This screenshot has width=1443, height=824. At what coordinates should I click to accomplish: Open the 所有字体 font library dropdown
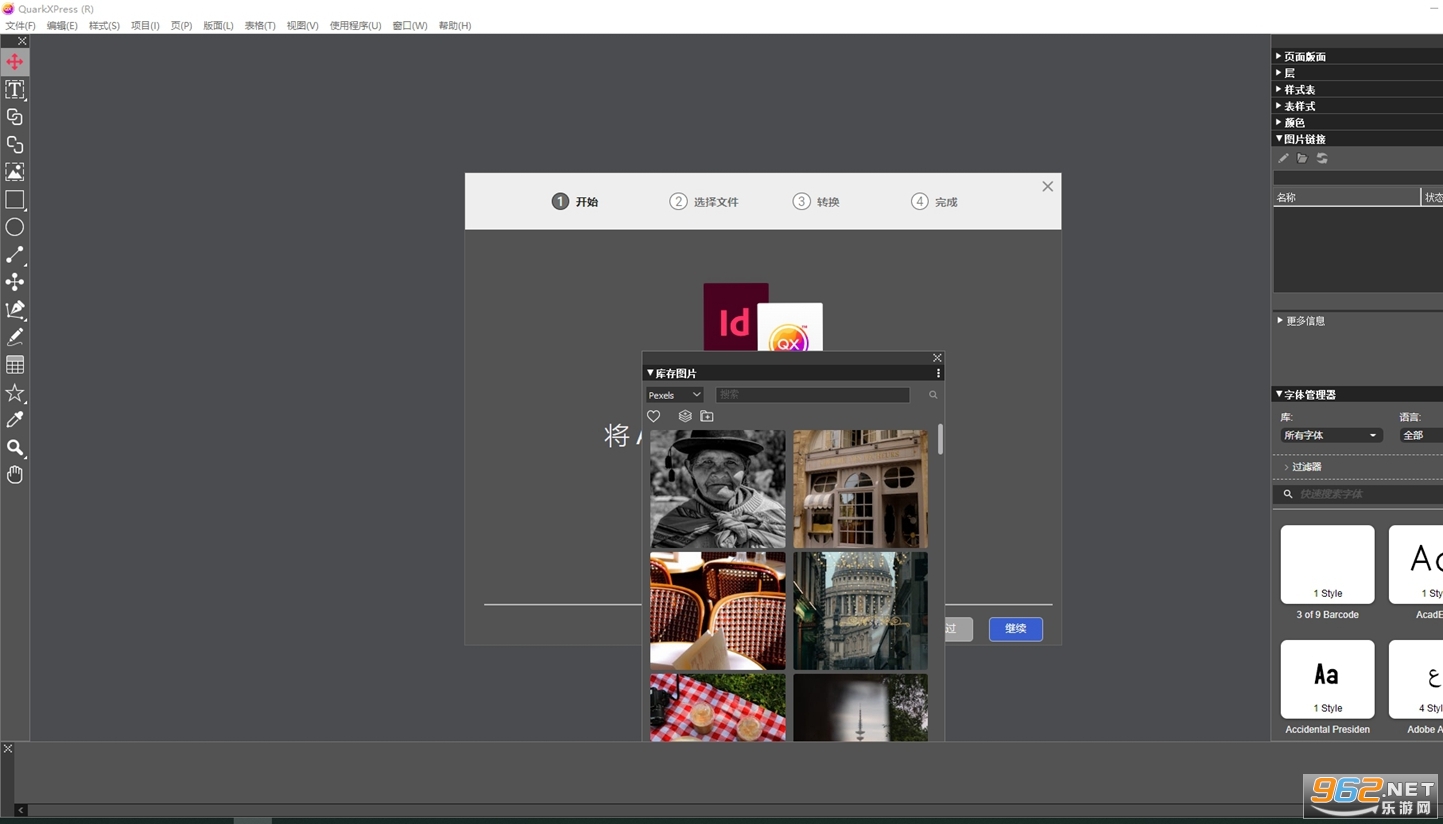(x=1331, y=435)
